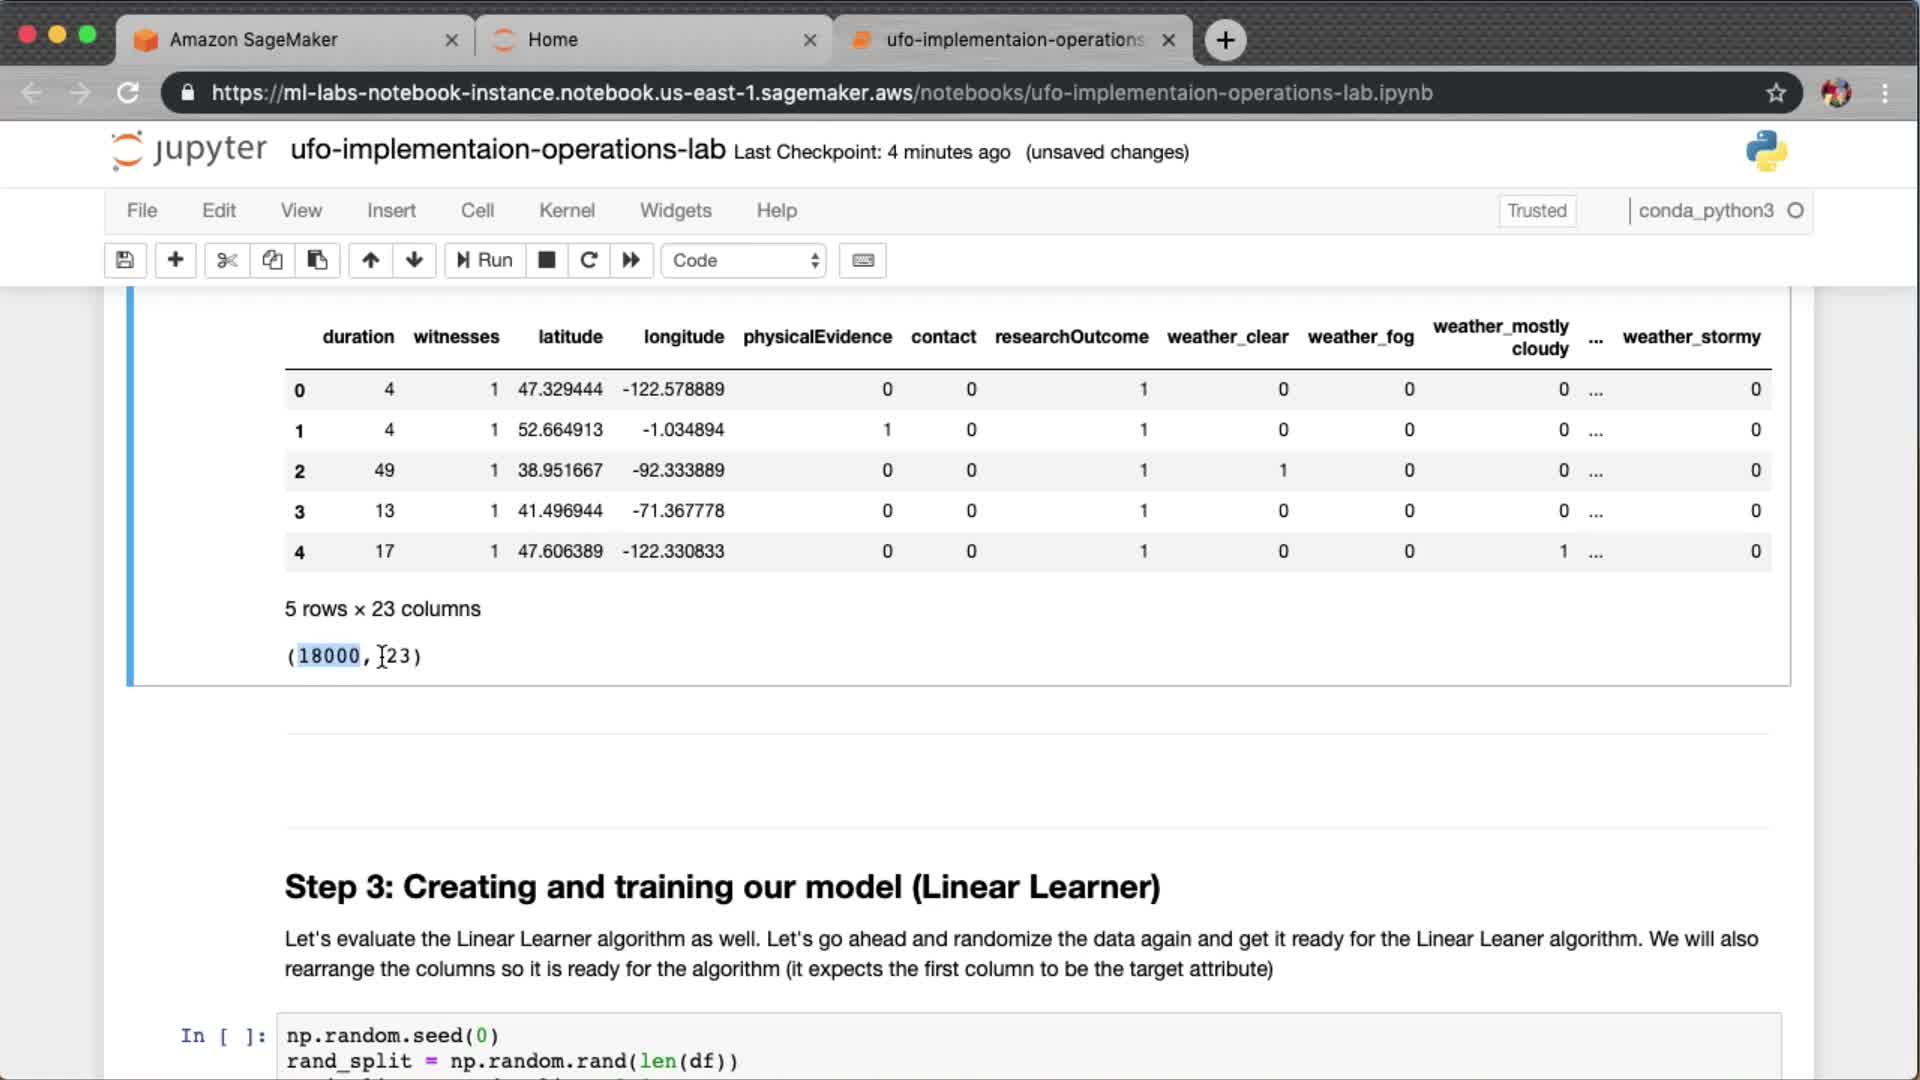This screenshot has height=1080, width=1920.
Task: Open the Kernel menu
Action: pos(566,210)
